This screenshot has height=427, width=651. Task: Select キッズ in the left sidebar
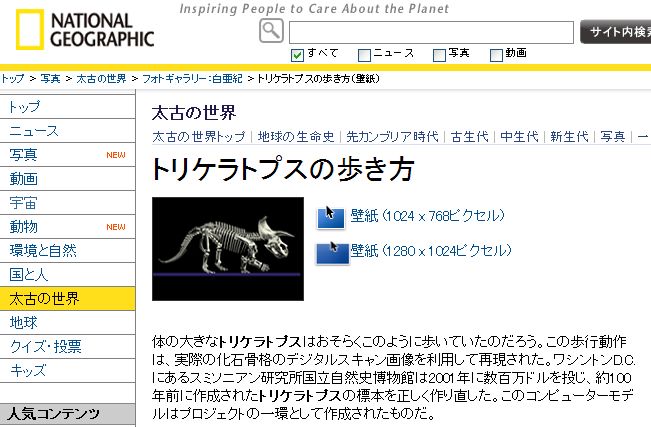[67, 371]
